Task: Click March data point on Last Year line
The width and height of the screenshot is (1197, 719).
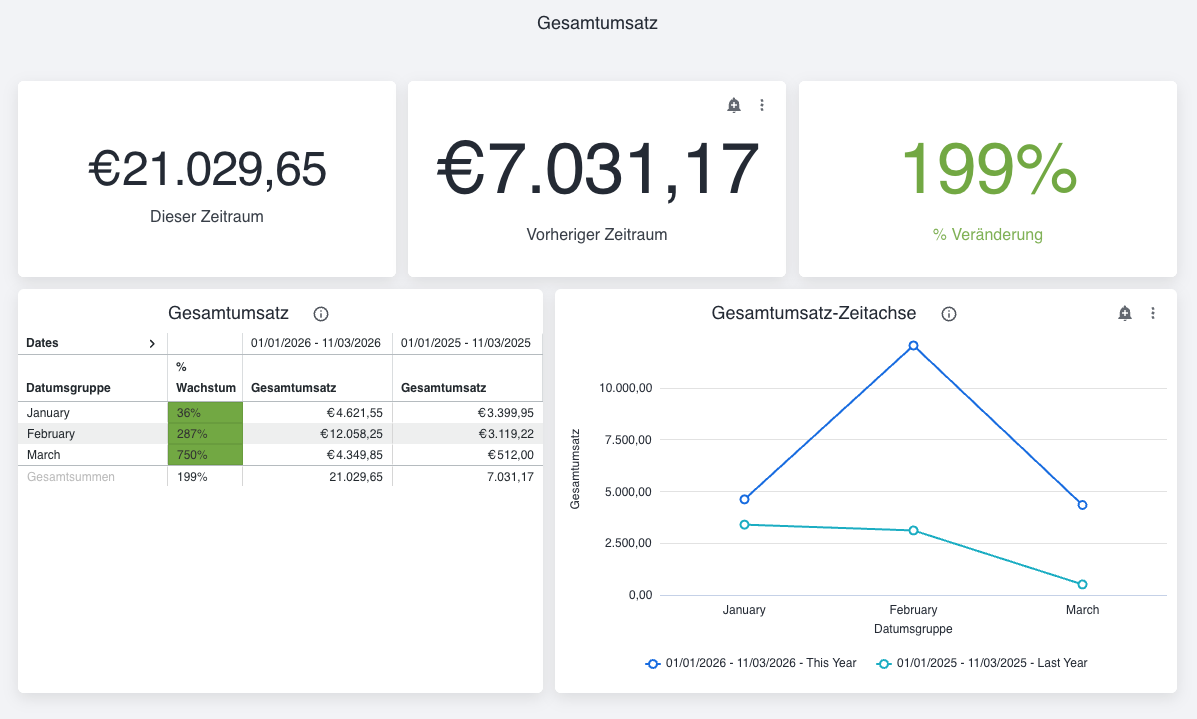Action: click(1082, 584)
